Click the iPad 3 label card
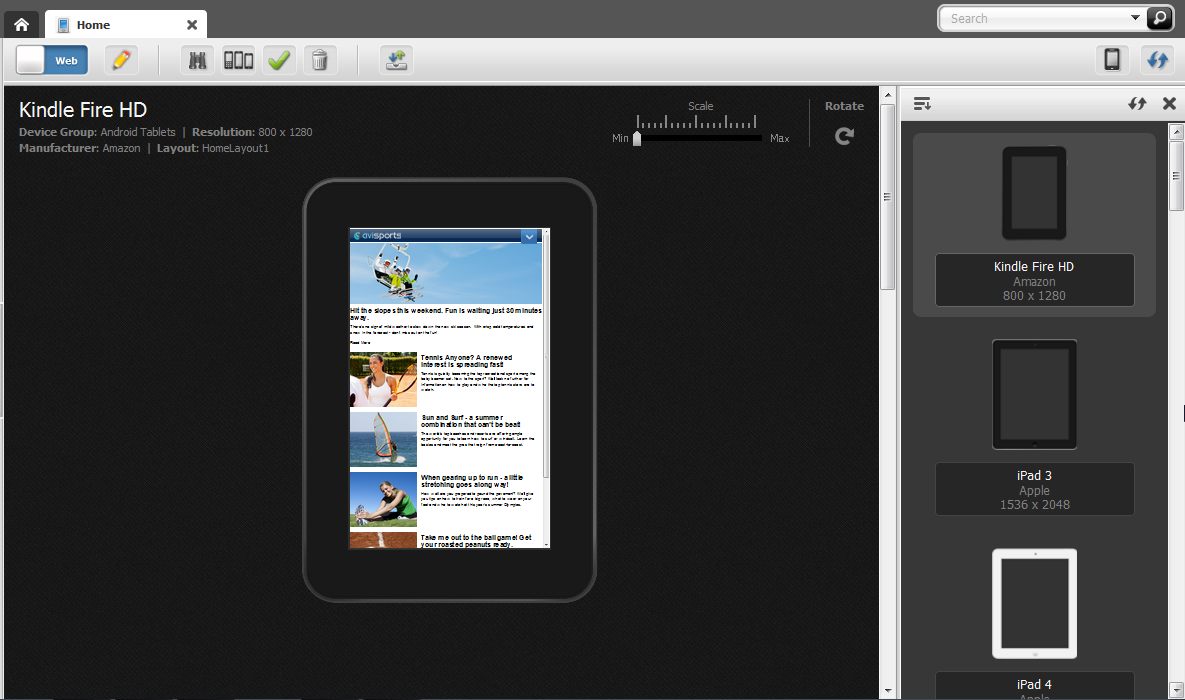The height and width of the screenshot is (700, 1185). (1034, 489)
